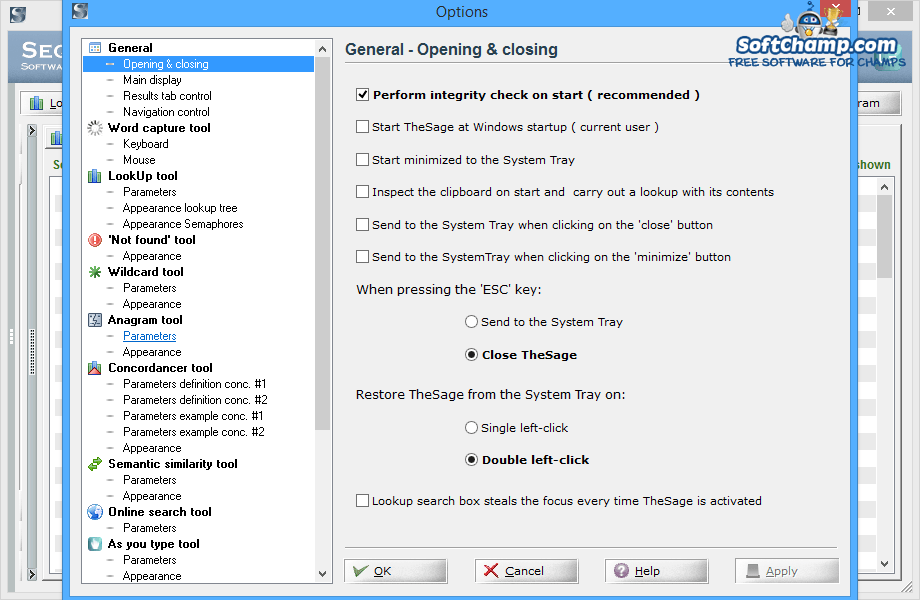Click the Semantic similarity tool arrows icon

(x=94, y=464)
